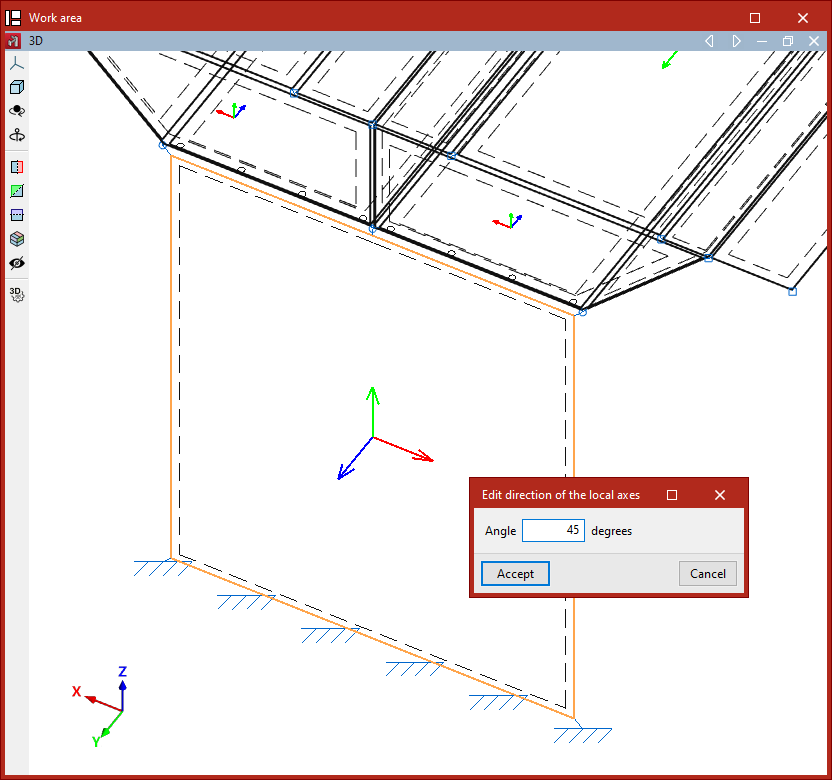This screenshot has height=780, width=832.
Task: Select the 3D tab title
Action: [x=36, y=41]
